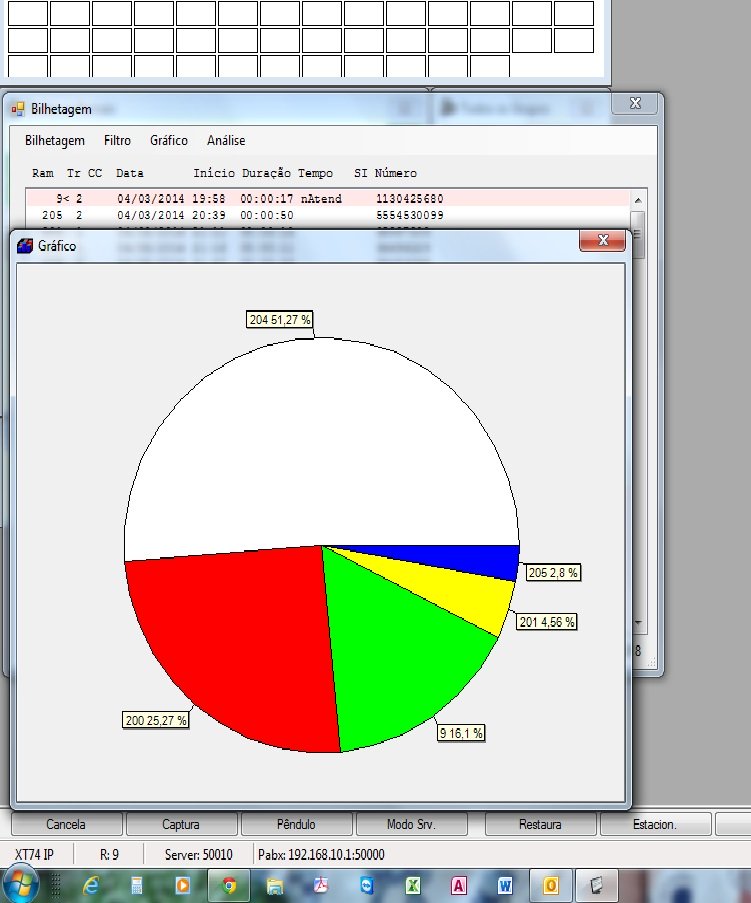This screenshot has height=903, width=751.
Task: Launch Google Chrome in the taskbar
Action: (229, 885)
